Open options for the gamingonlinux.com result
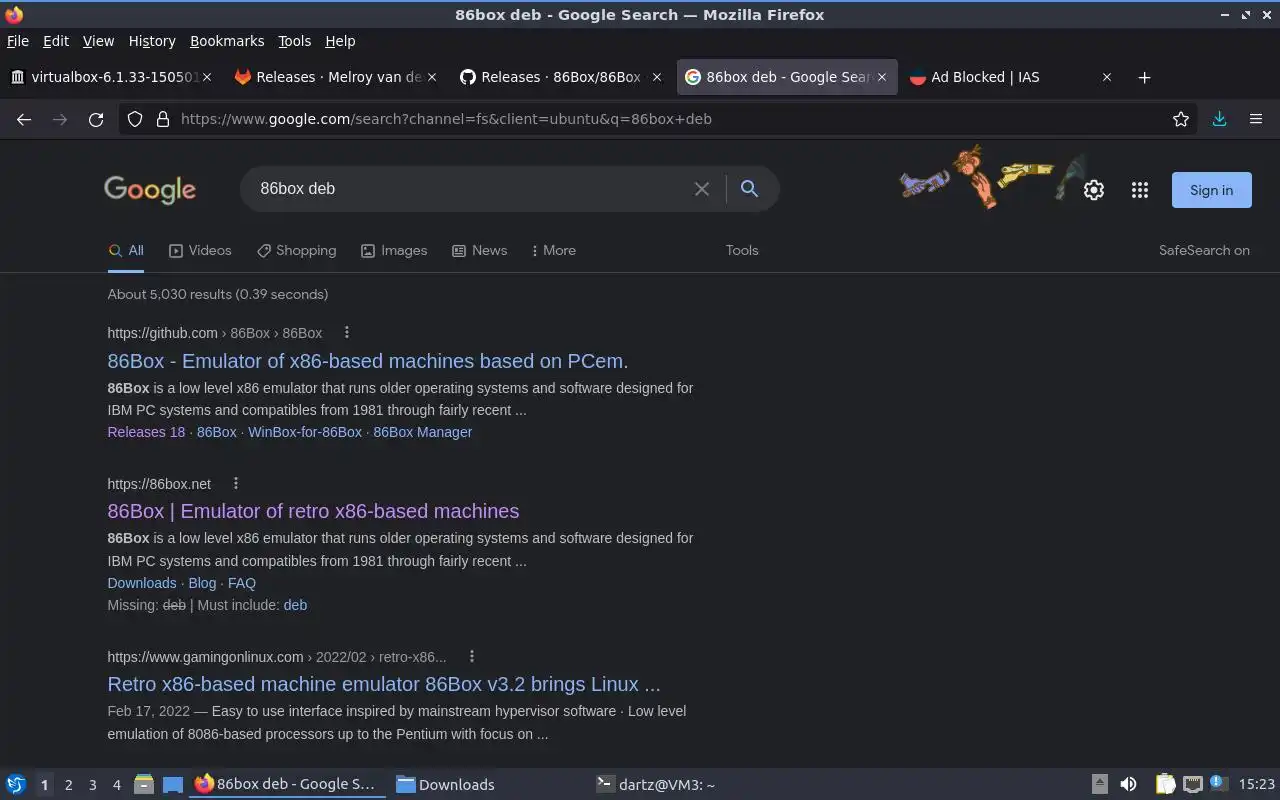 click(472, 657)
